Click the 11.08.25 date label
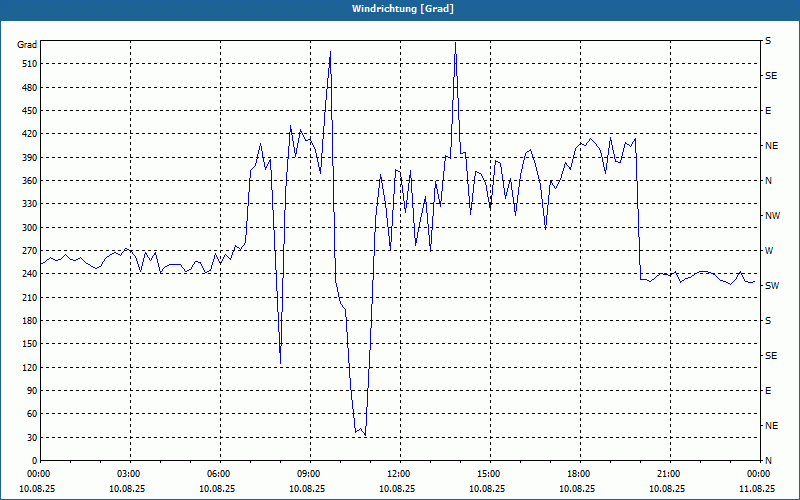 [x=757, y=489]
